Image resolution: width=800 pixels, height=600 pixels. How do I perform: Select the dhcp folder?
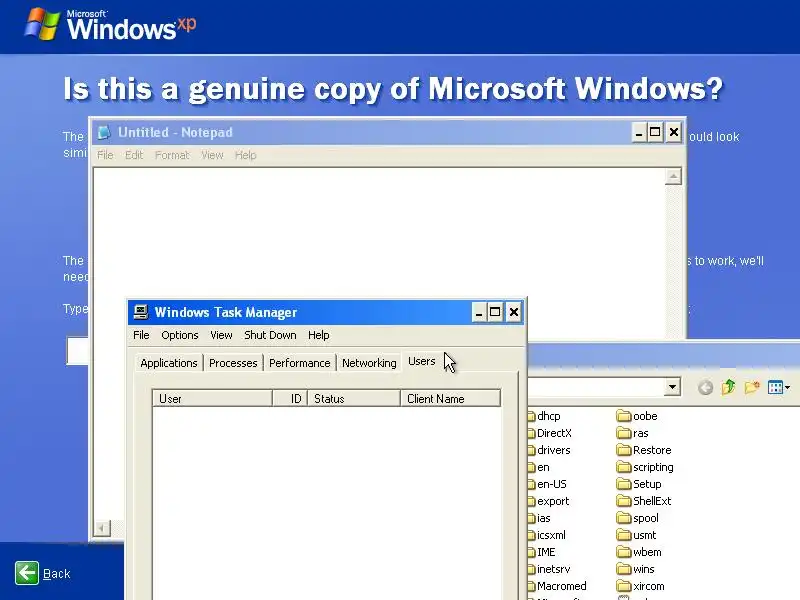click(x=544, y=416)
